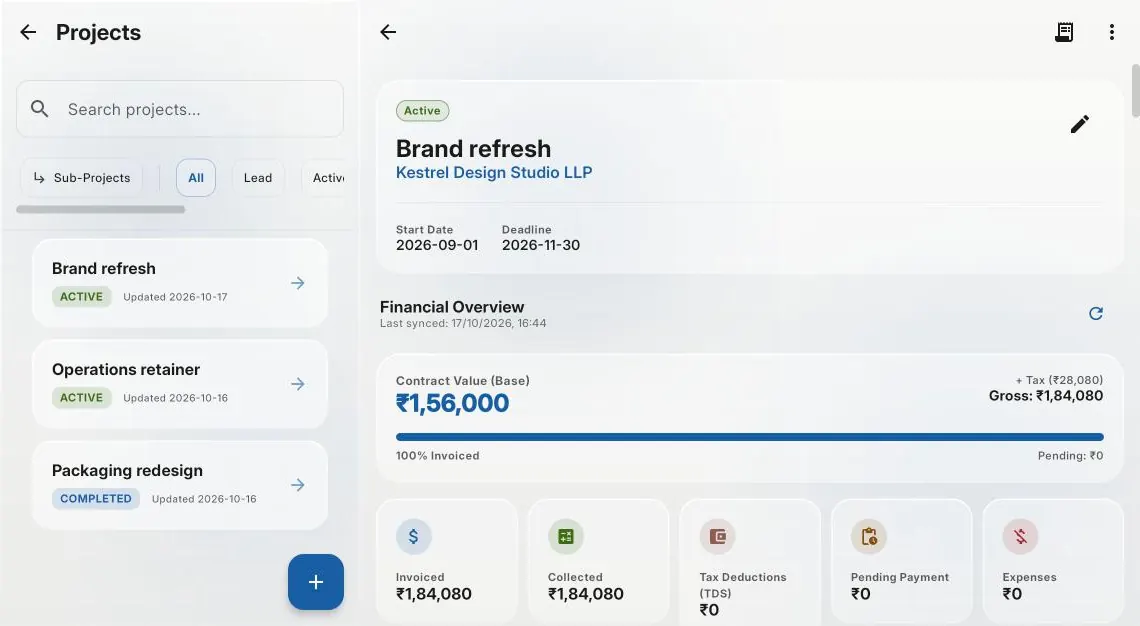Click the Expenses crossed-dollar icon

coord(1020,537)
